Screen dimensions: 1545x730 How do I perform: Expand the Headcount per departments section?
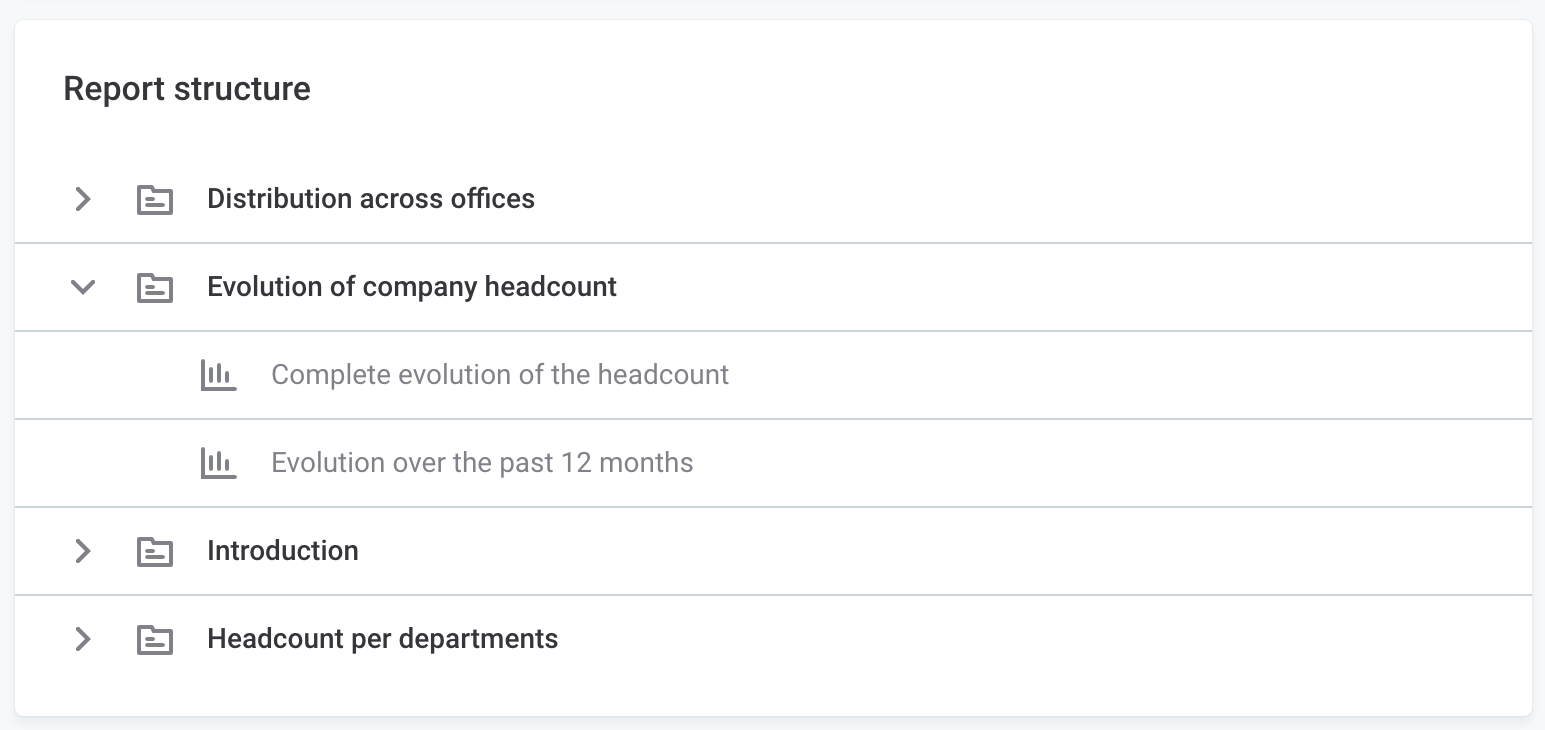point(83,639)
